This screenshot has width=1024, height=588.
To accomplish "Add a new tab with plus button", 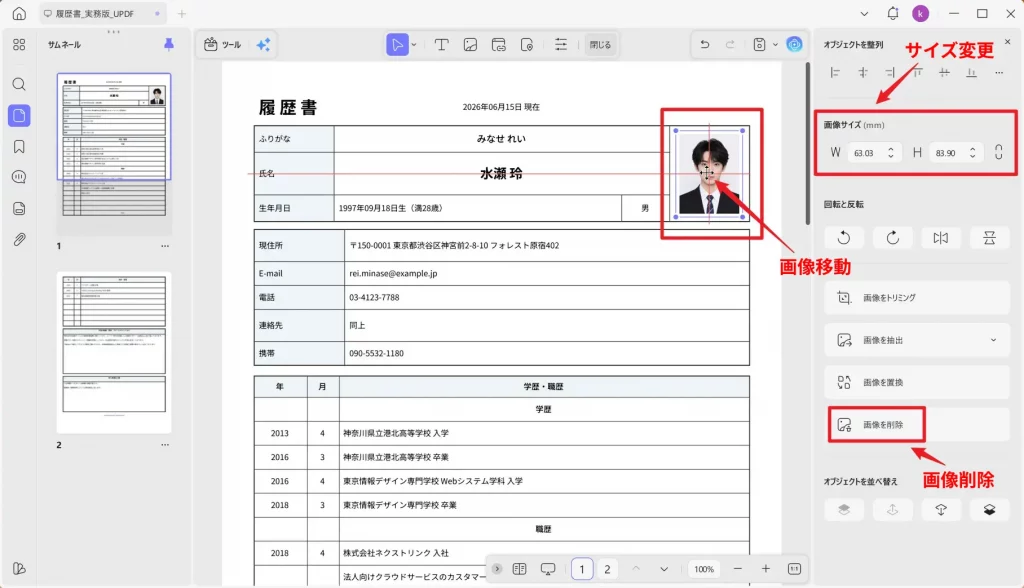I will tap(182, 13).
